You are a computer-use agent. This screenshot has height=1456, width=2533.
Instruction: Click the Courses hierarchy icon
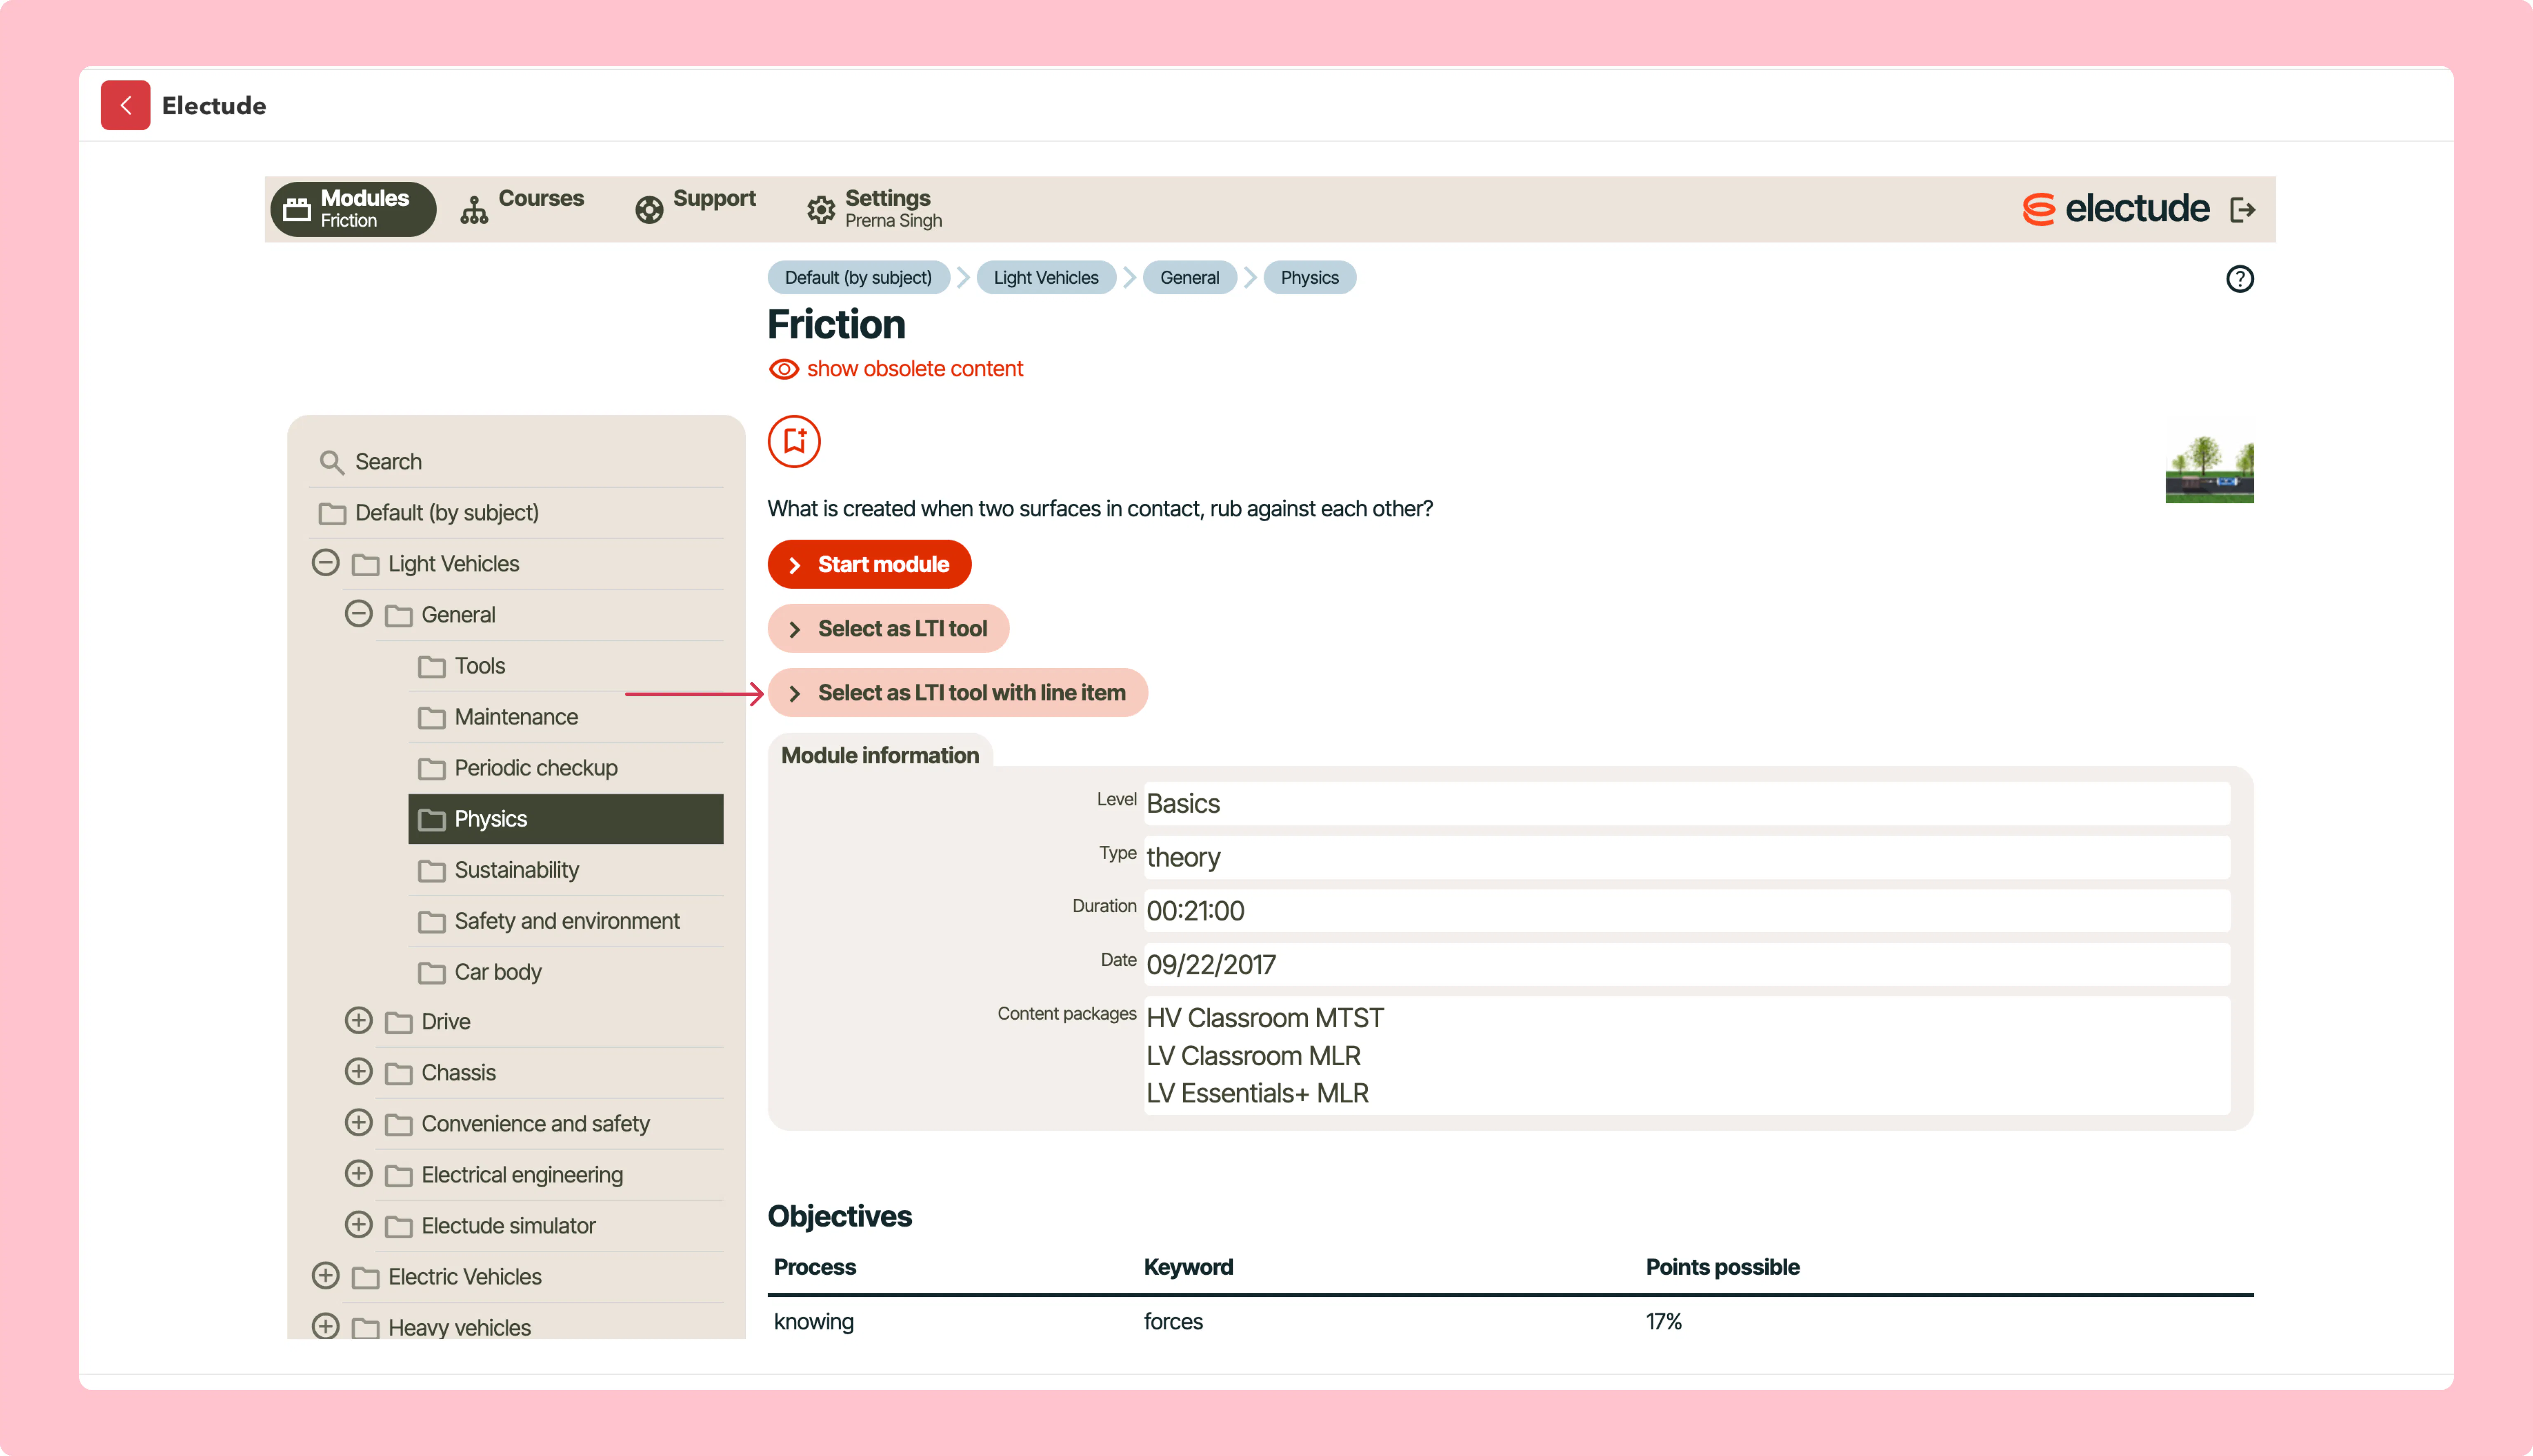(474, 209)
